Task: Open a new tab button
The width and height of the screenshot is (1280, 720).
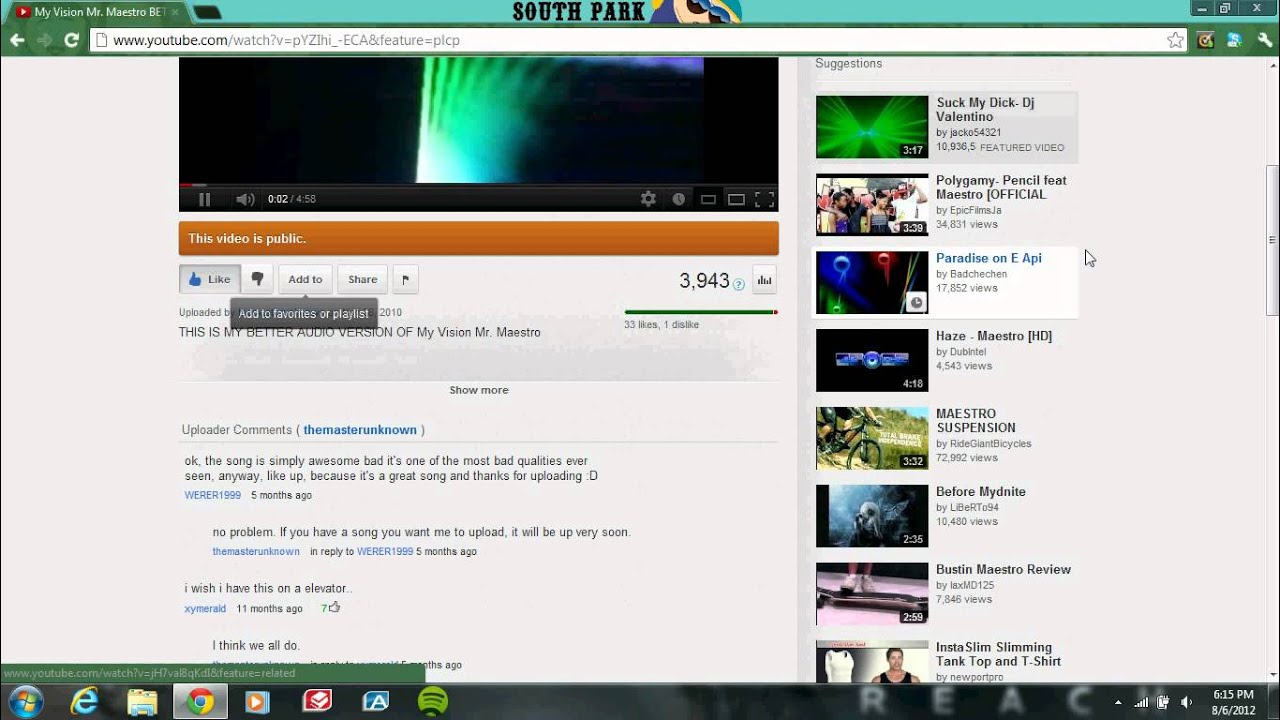Action: 207,12
